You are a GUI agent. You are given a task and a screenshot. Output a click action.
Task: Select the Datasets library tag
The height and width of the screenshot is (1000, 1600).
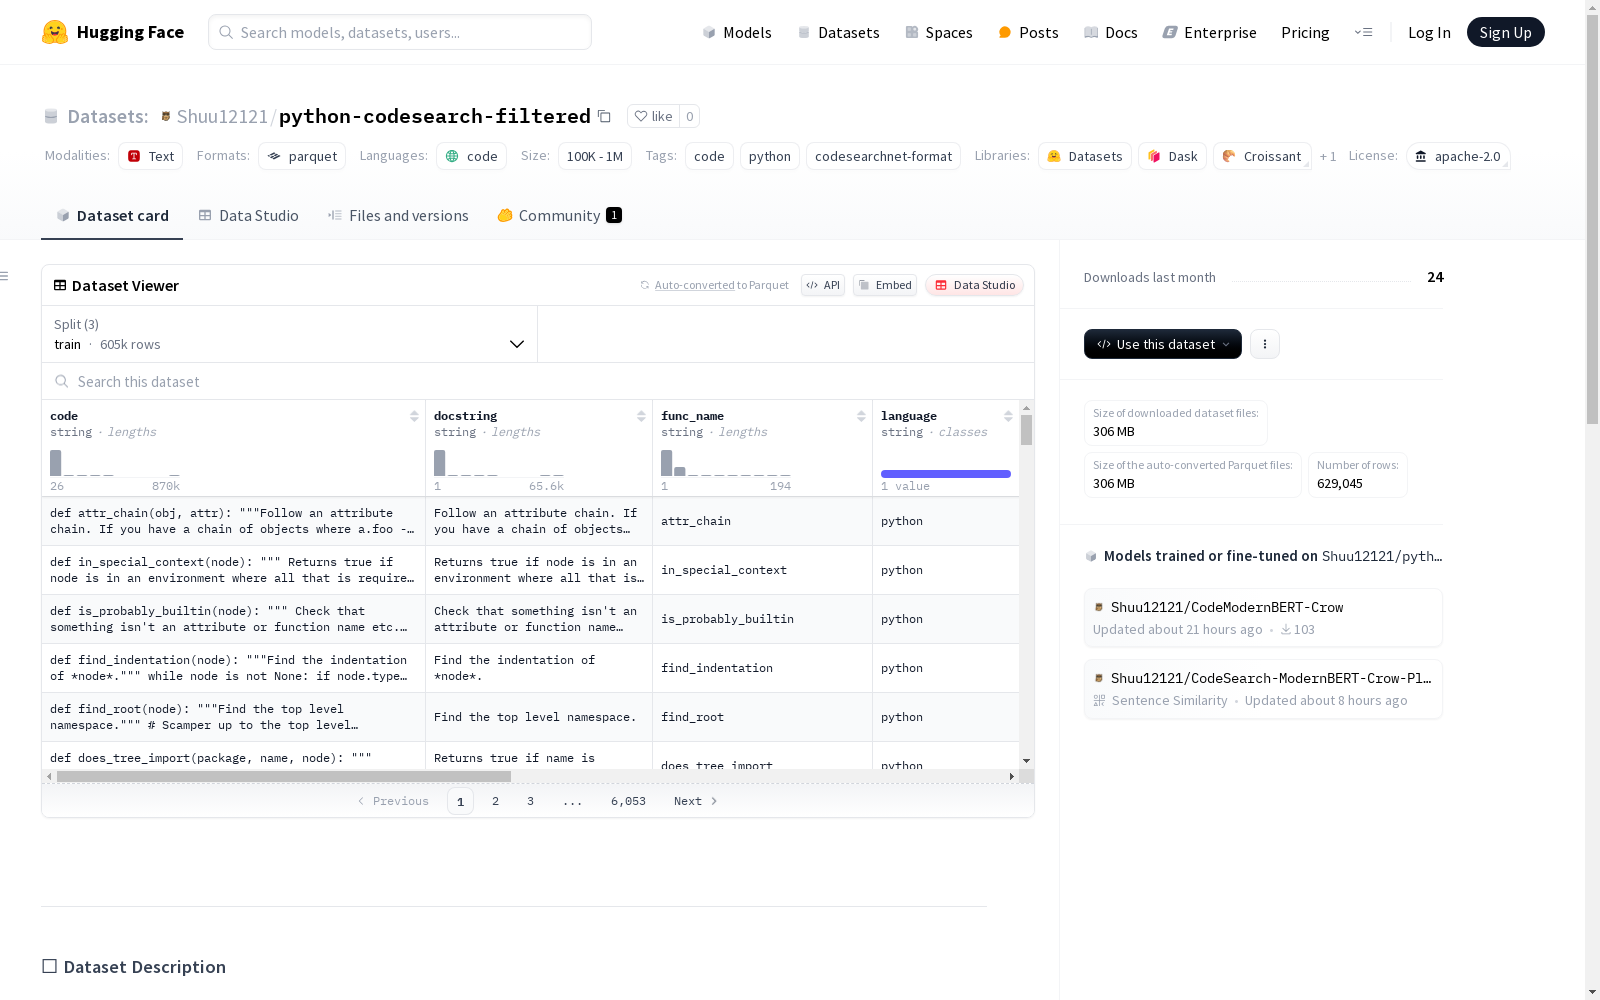coord(1085,156)
